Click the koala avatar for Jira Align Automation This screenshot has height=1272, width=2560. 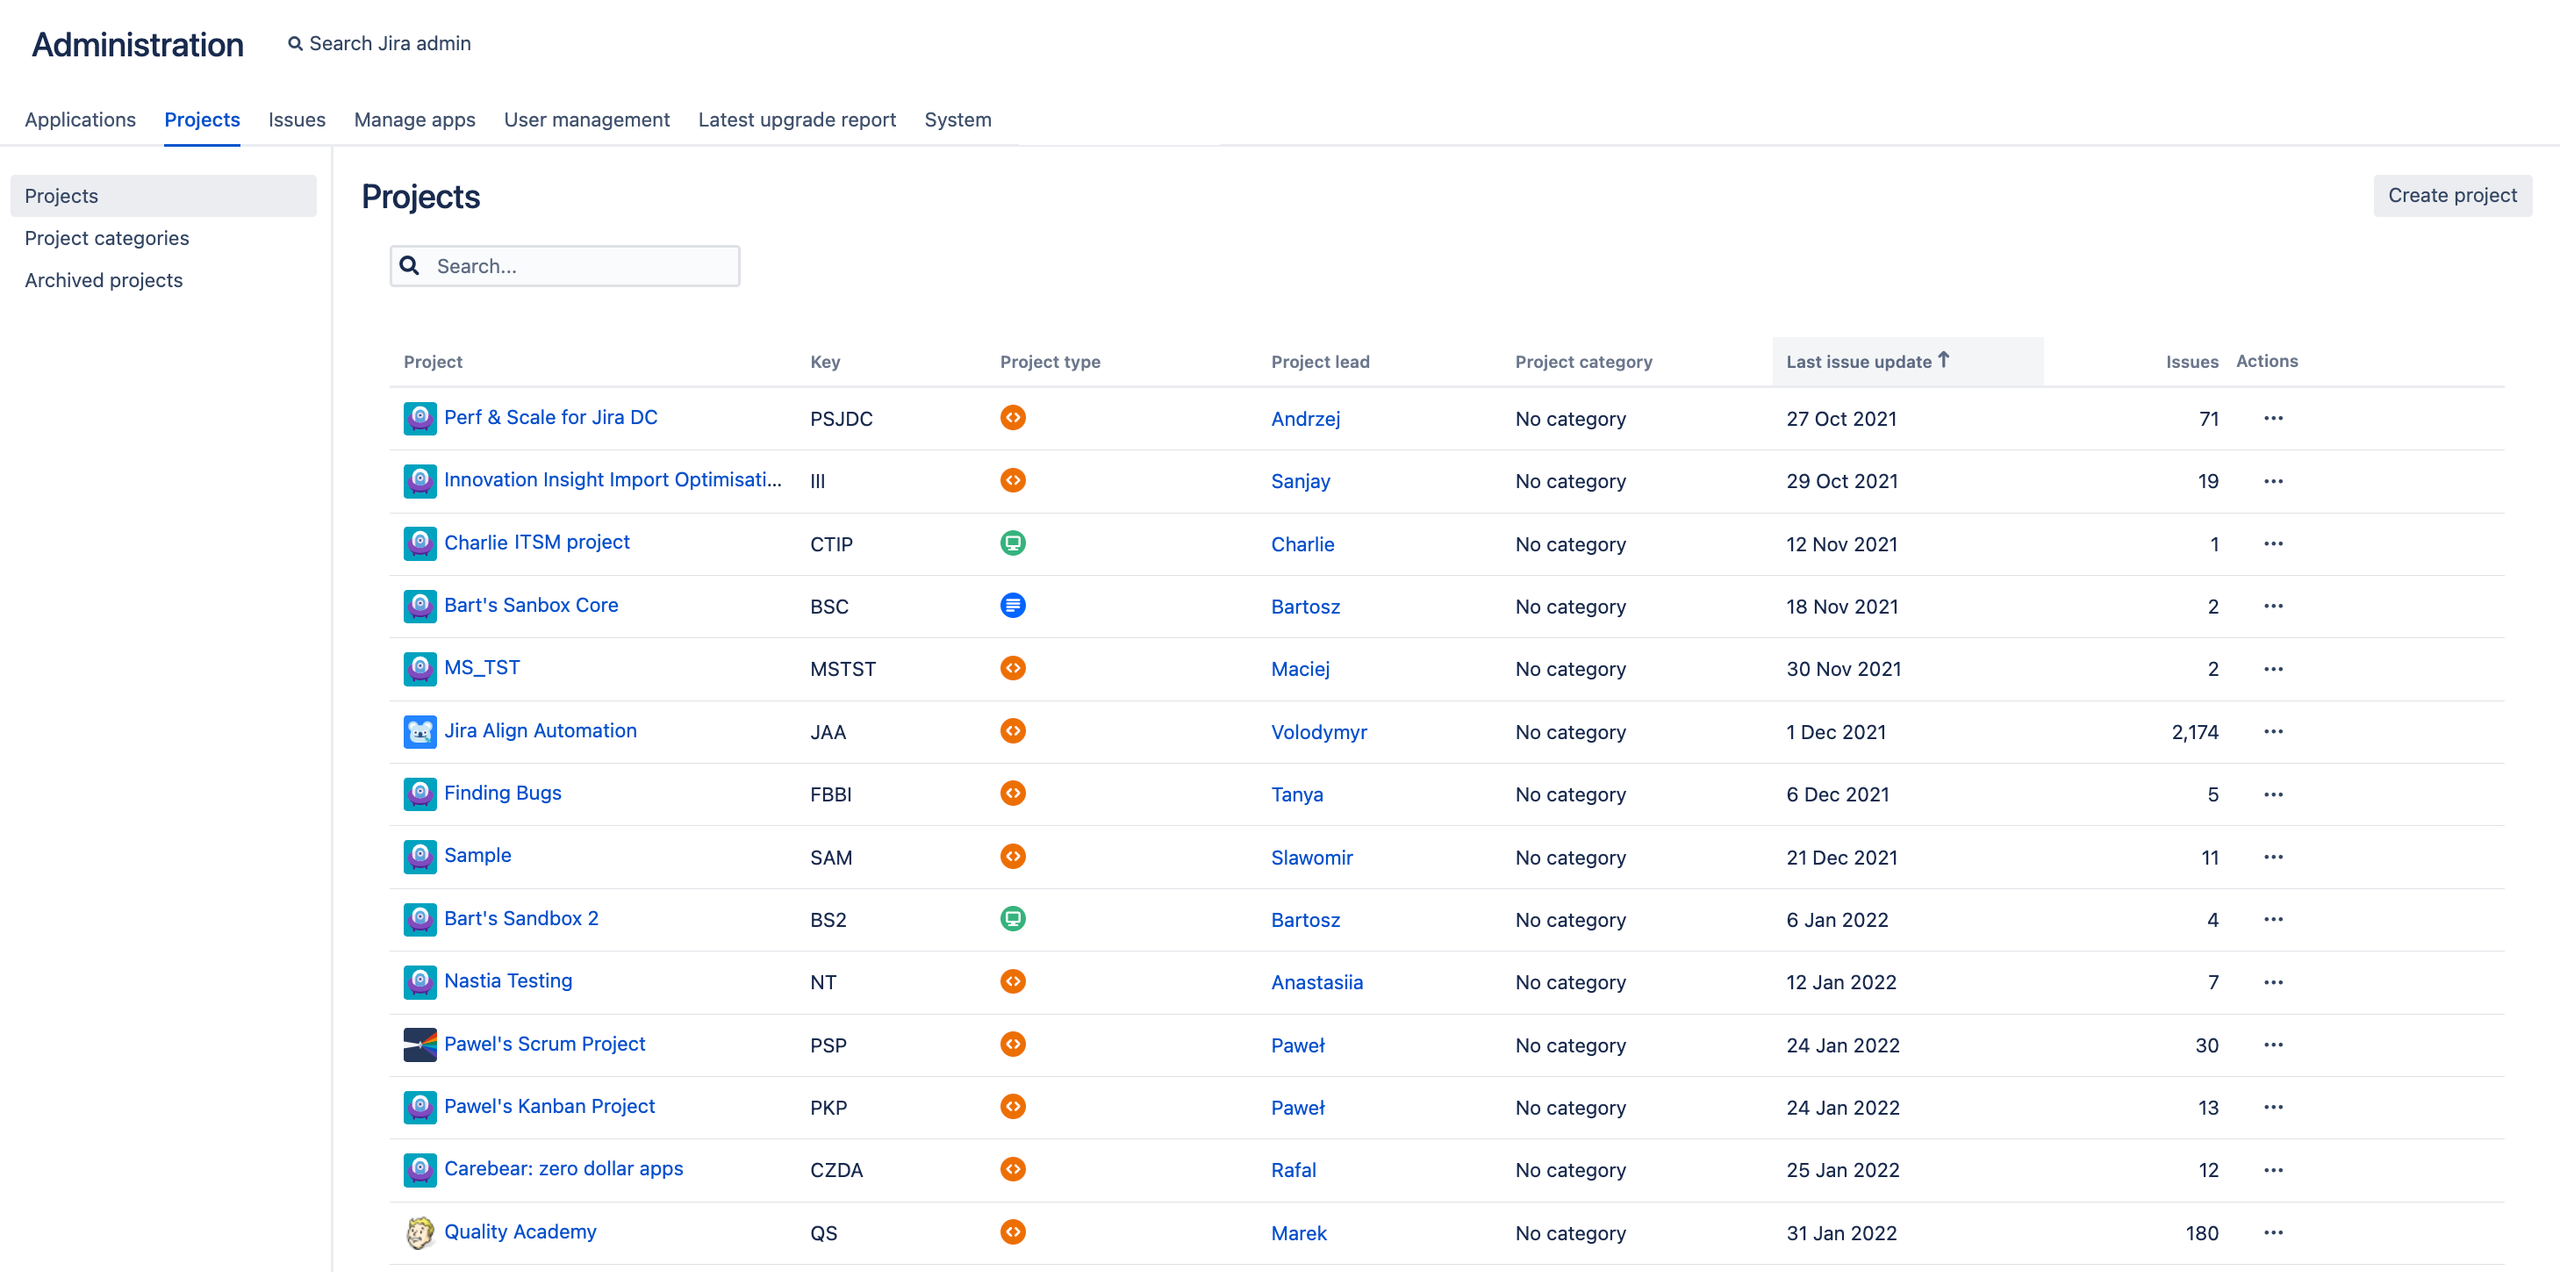coord(420,731)
